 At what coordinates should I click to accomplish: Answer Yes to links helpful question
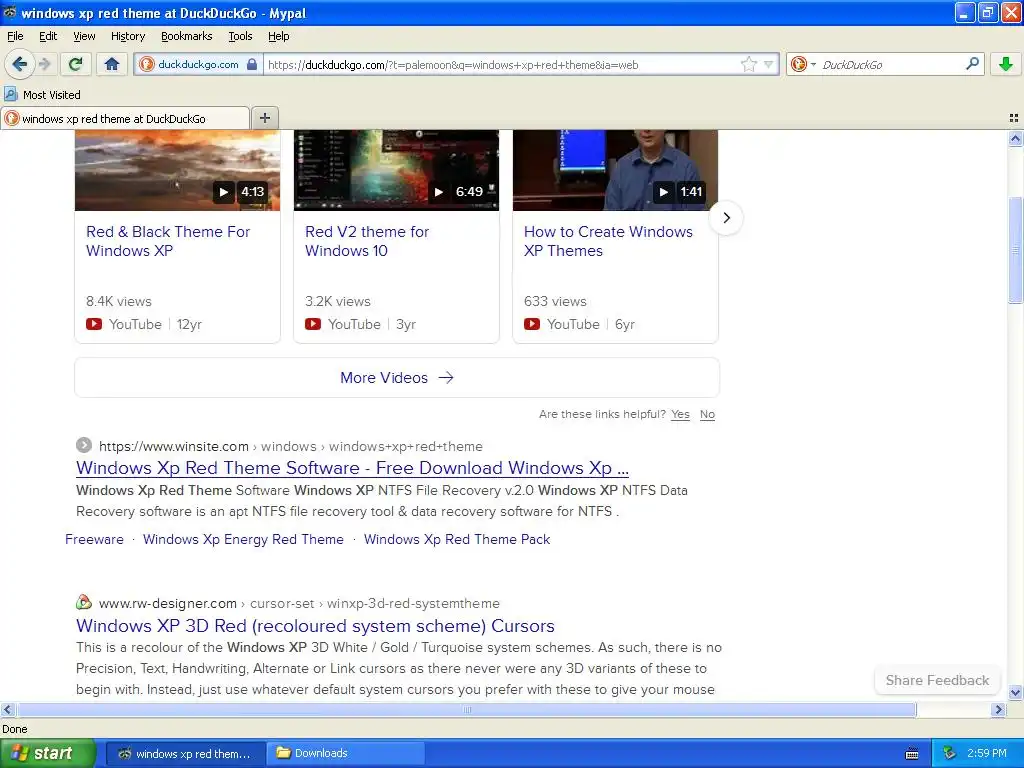(680, 414)
